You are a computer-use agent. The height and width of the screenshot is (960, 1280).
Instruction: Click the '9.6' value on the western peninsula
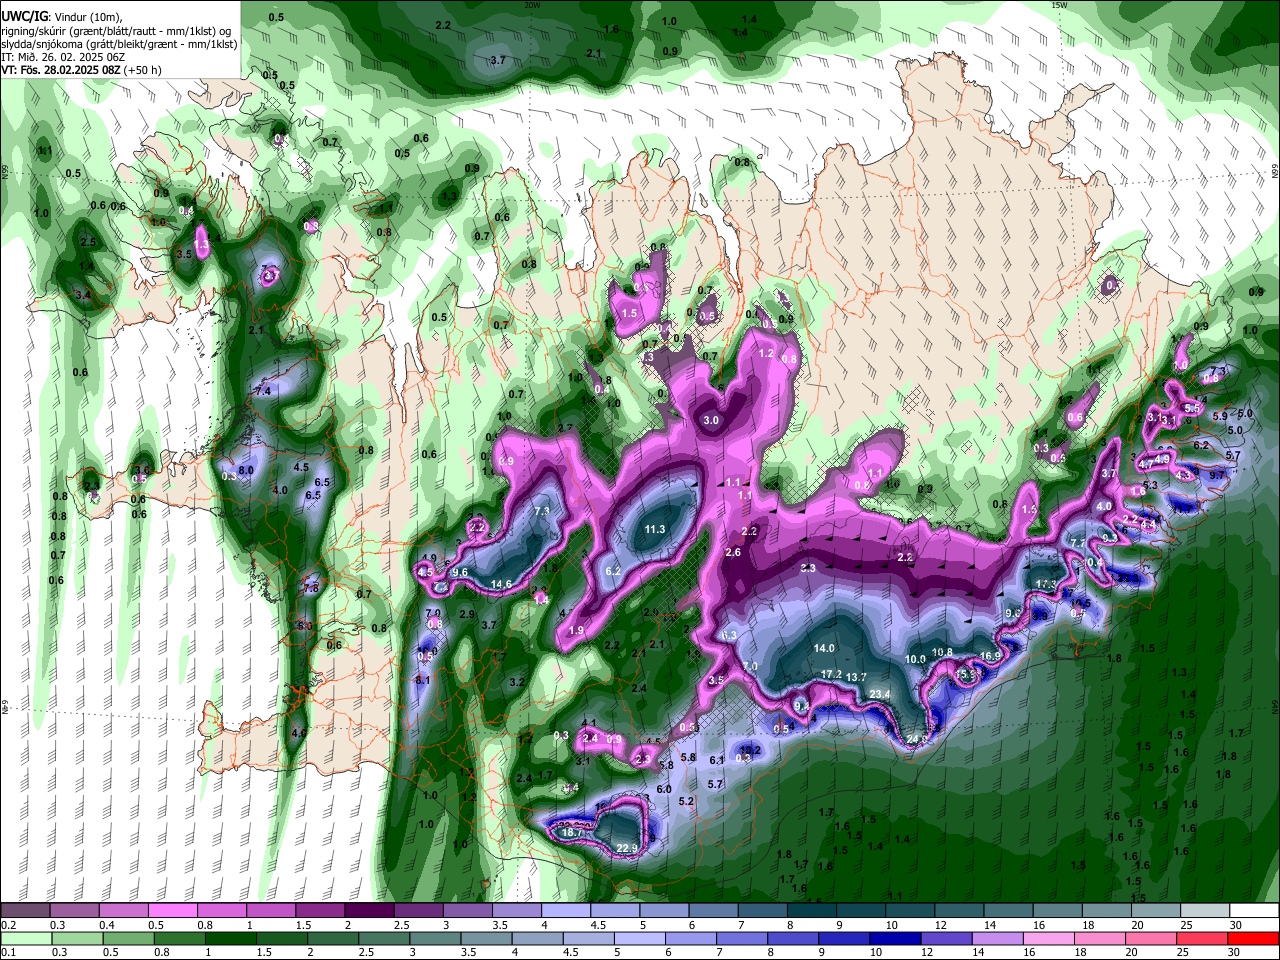click(x=461, y=572)
